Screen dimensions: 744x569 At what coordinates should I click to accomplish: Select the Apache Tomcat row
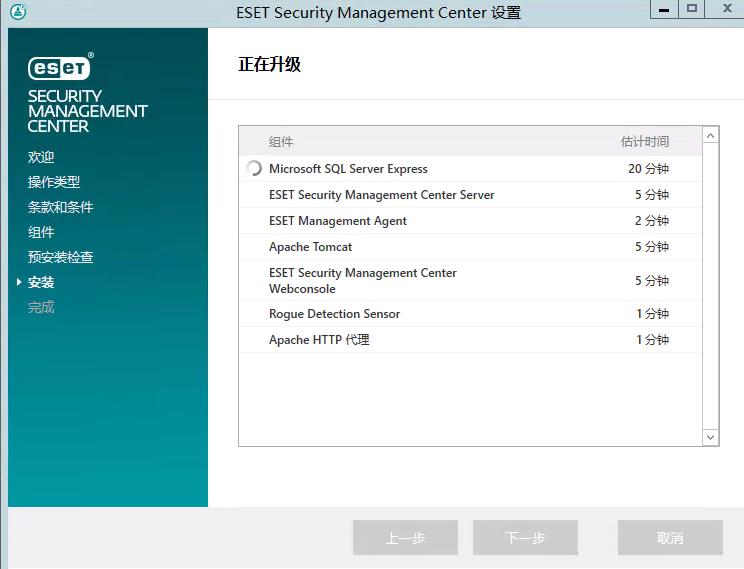470,247
